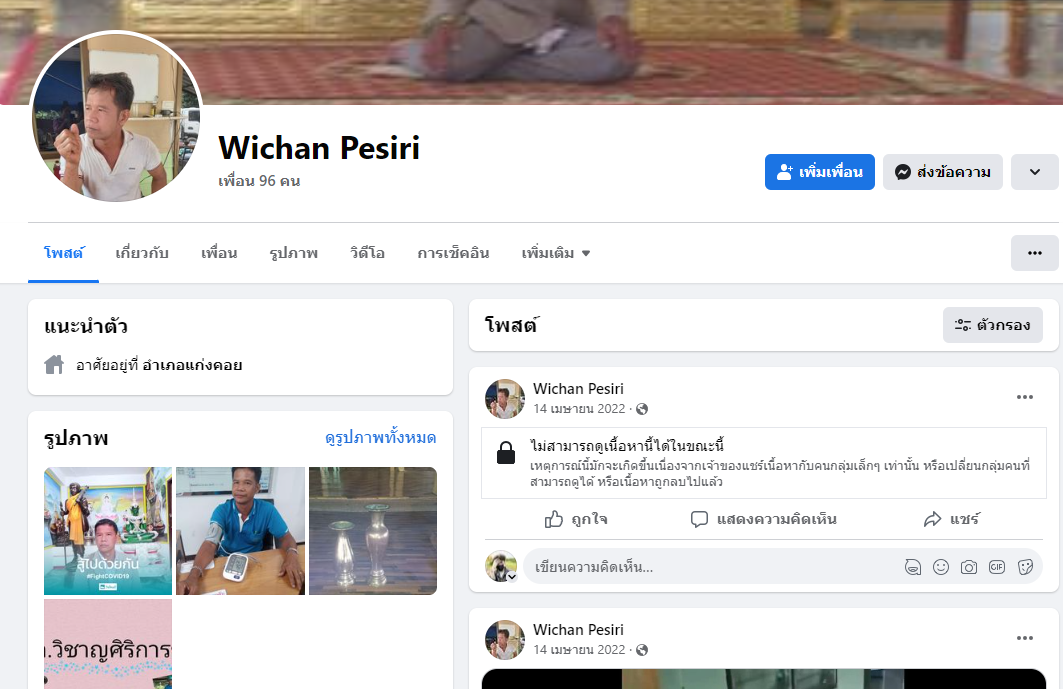Click author name on first post

[x=578, y=389]
